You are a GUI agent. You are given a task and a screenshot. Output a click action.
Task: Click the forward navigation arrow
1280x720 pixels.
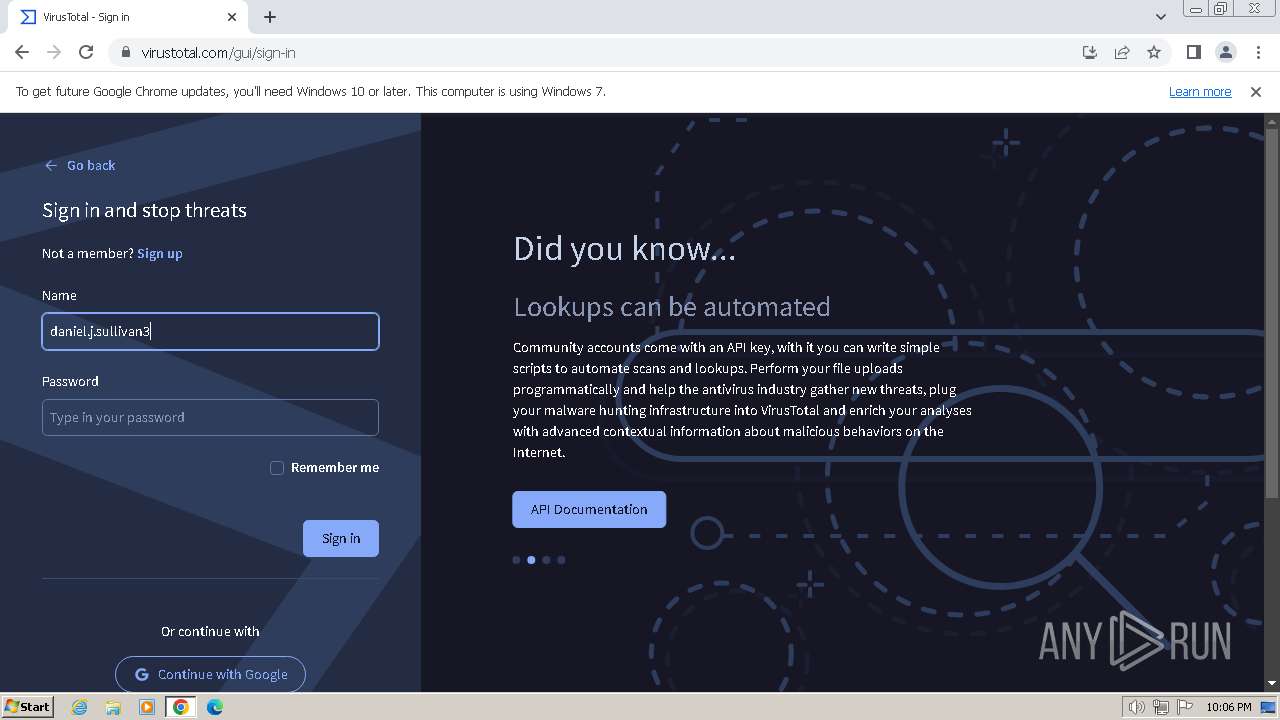[54, 52]
